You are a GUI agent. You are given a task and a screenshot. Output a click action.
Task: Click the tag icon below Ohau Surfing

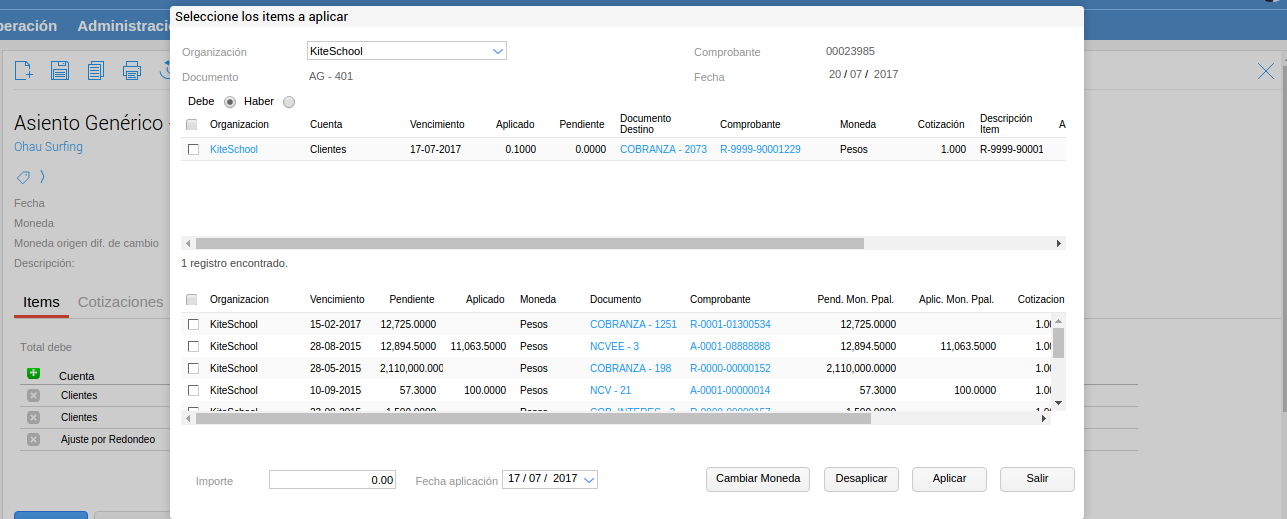coord(23,177)
